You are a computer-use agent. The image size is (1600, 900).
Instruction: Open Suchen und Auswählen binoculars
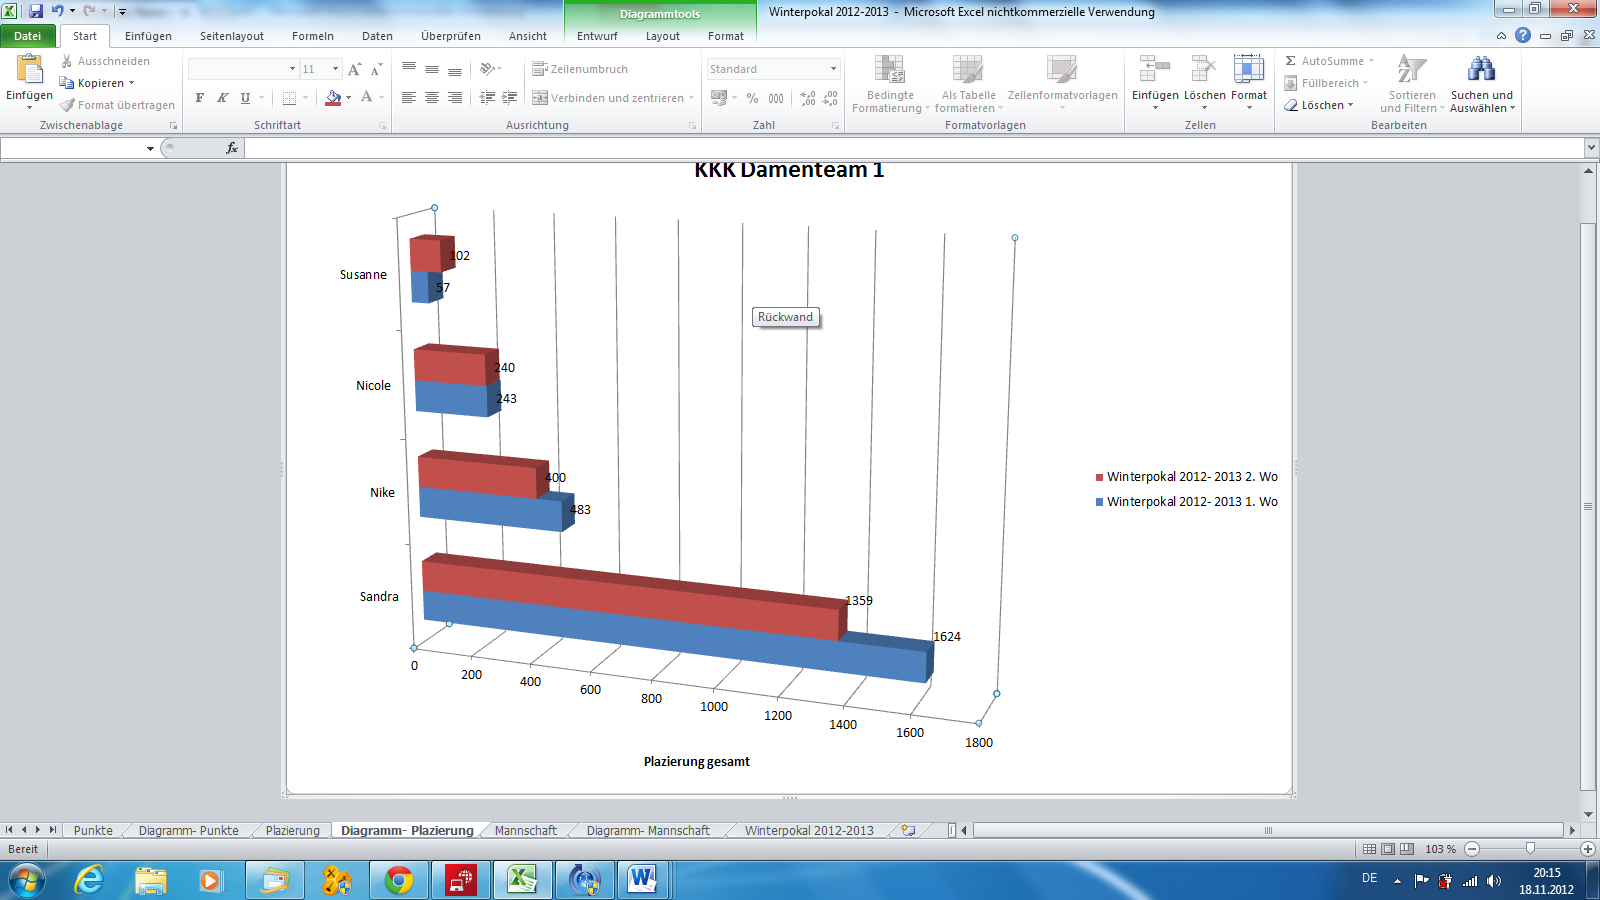[x=1482, y=84]
